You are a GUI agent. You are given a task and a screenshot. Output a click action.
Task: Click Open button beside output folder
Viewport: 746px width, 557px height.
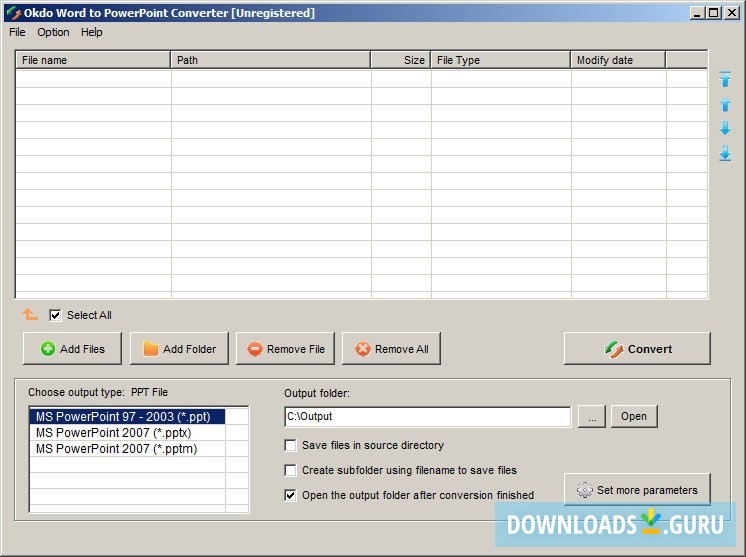(x=634, y=417)
